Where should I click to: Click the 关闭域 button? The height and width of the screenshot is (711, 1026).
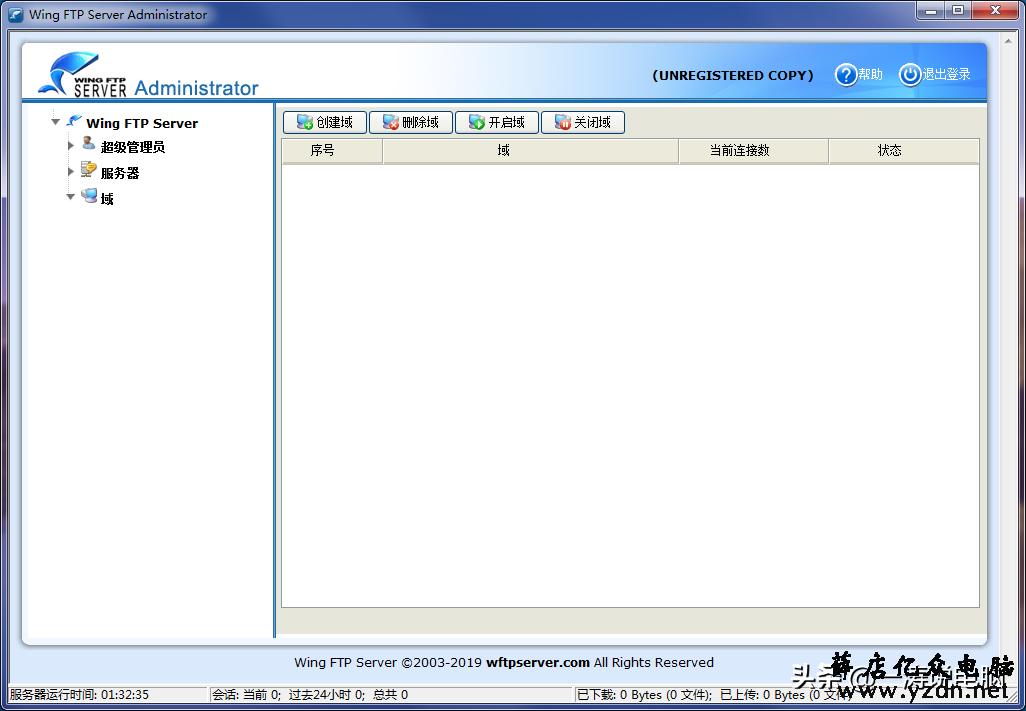pyautogui.click(x=583, y=122)
